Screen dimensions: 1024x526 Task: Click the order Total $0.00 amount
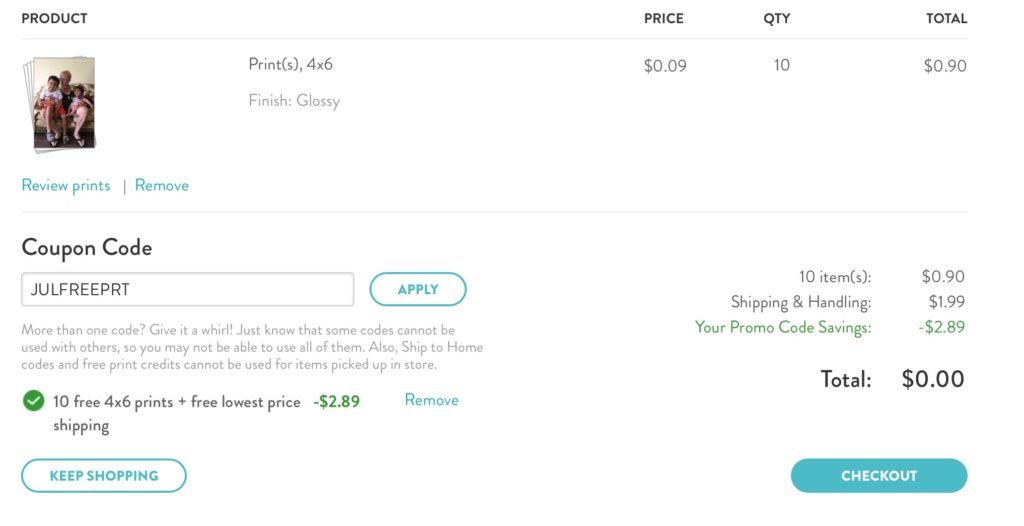tap(933, 380)
